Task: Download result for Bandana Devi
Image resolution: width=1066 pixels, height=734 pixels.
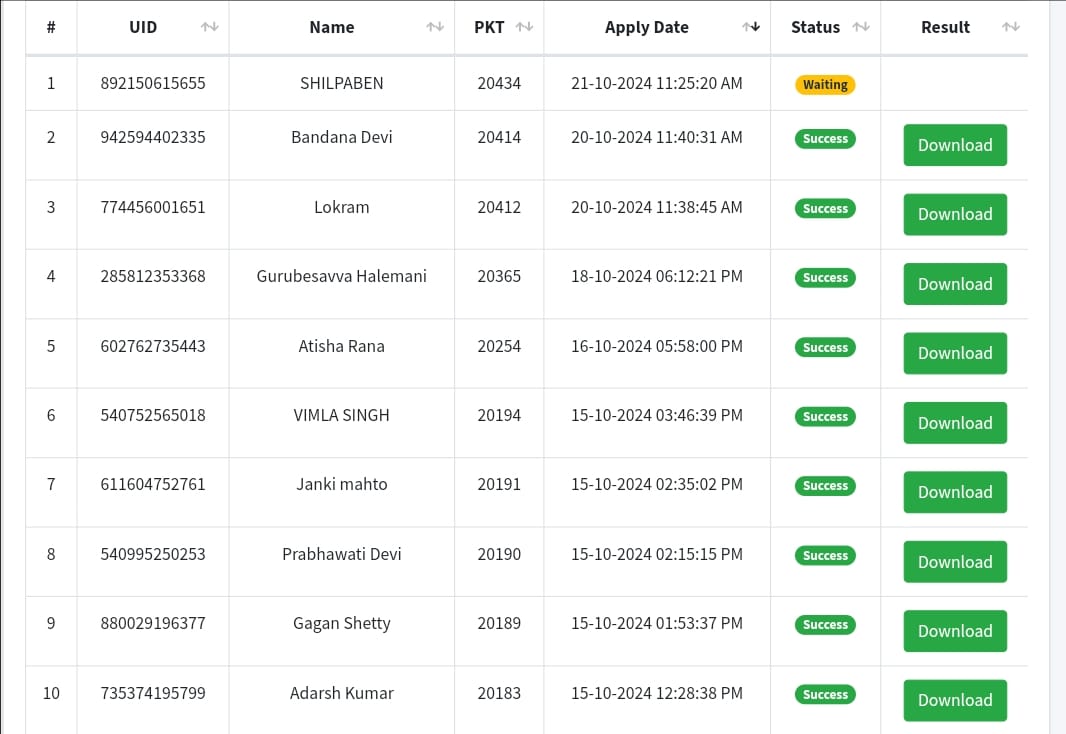Action: pos(954,145)
